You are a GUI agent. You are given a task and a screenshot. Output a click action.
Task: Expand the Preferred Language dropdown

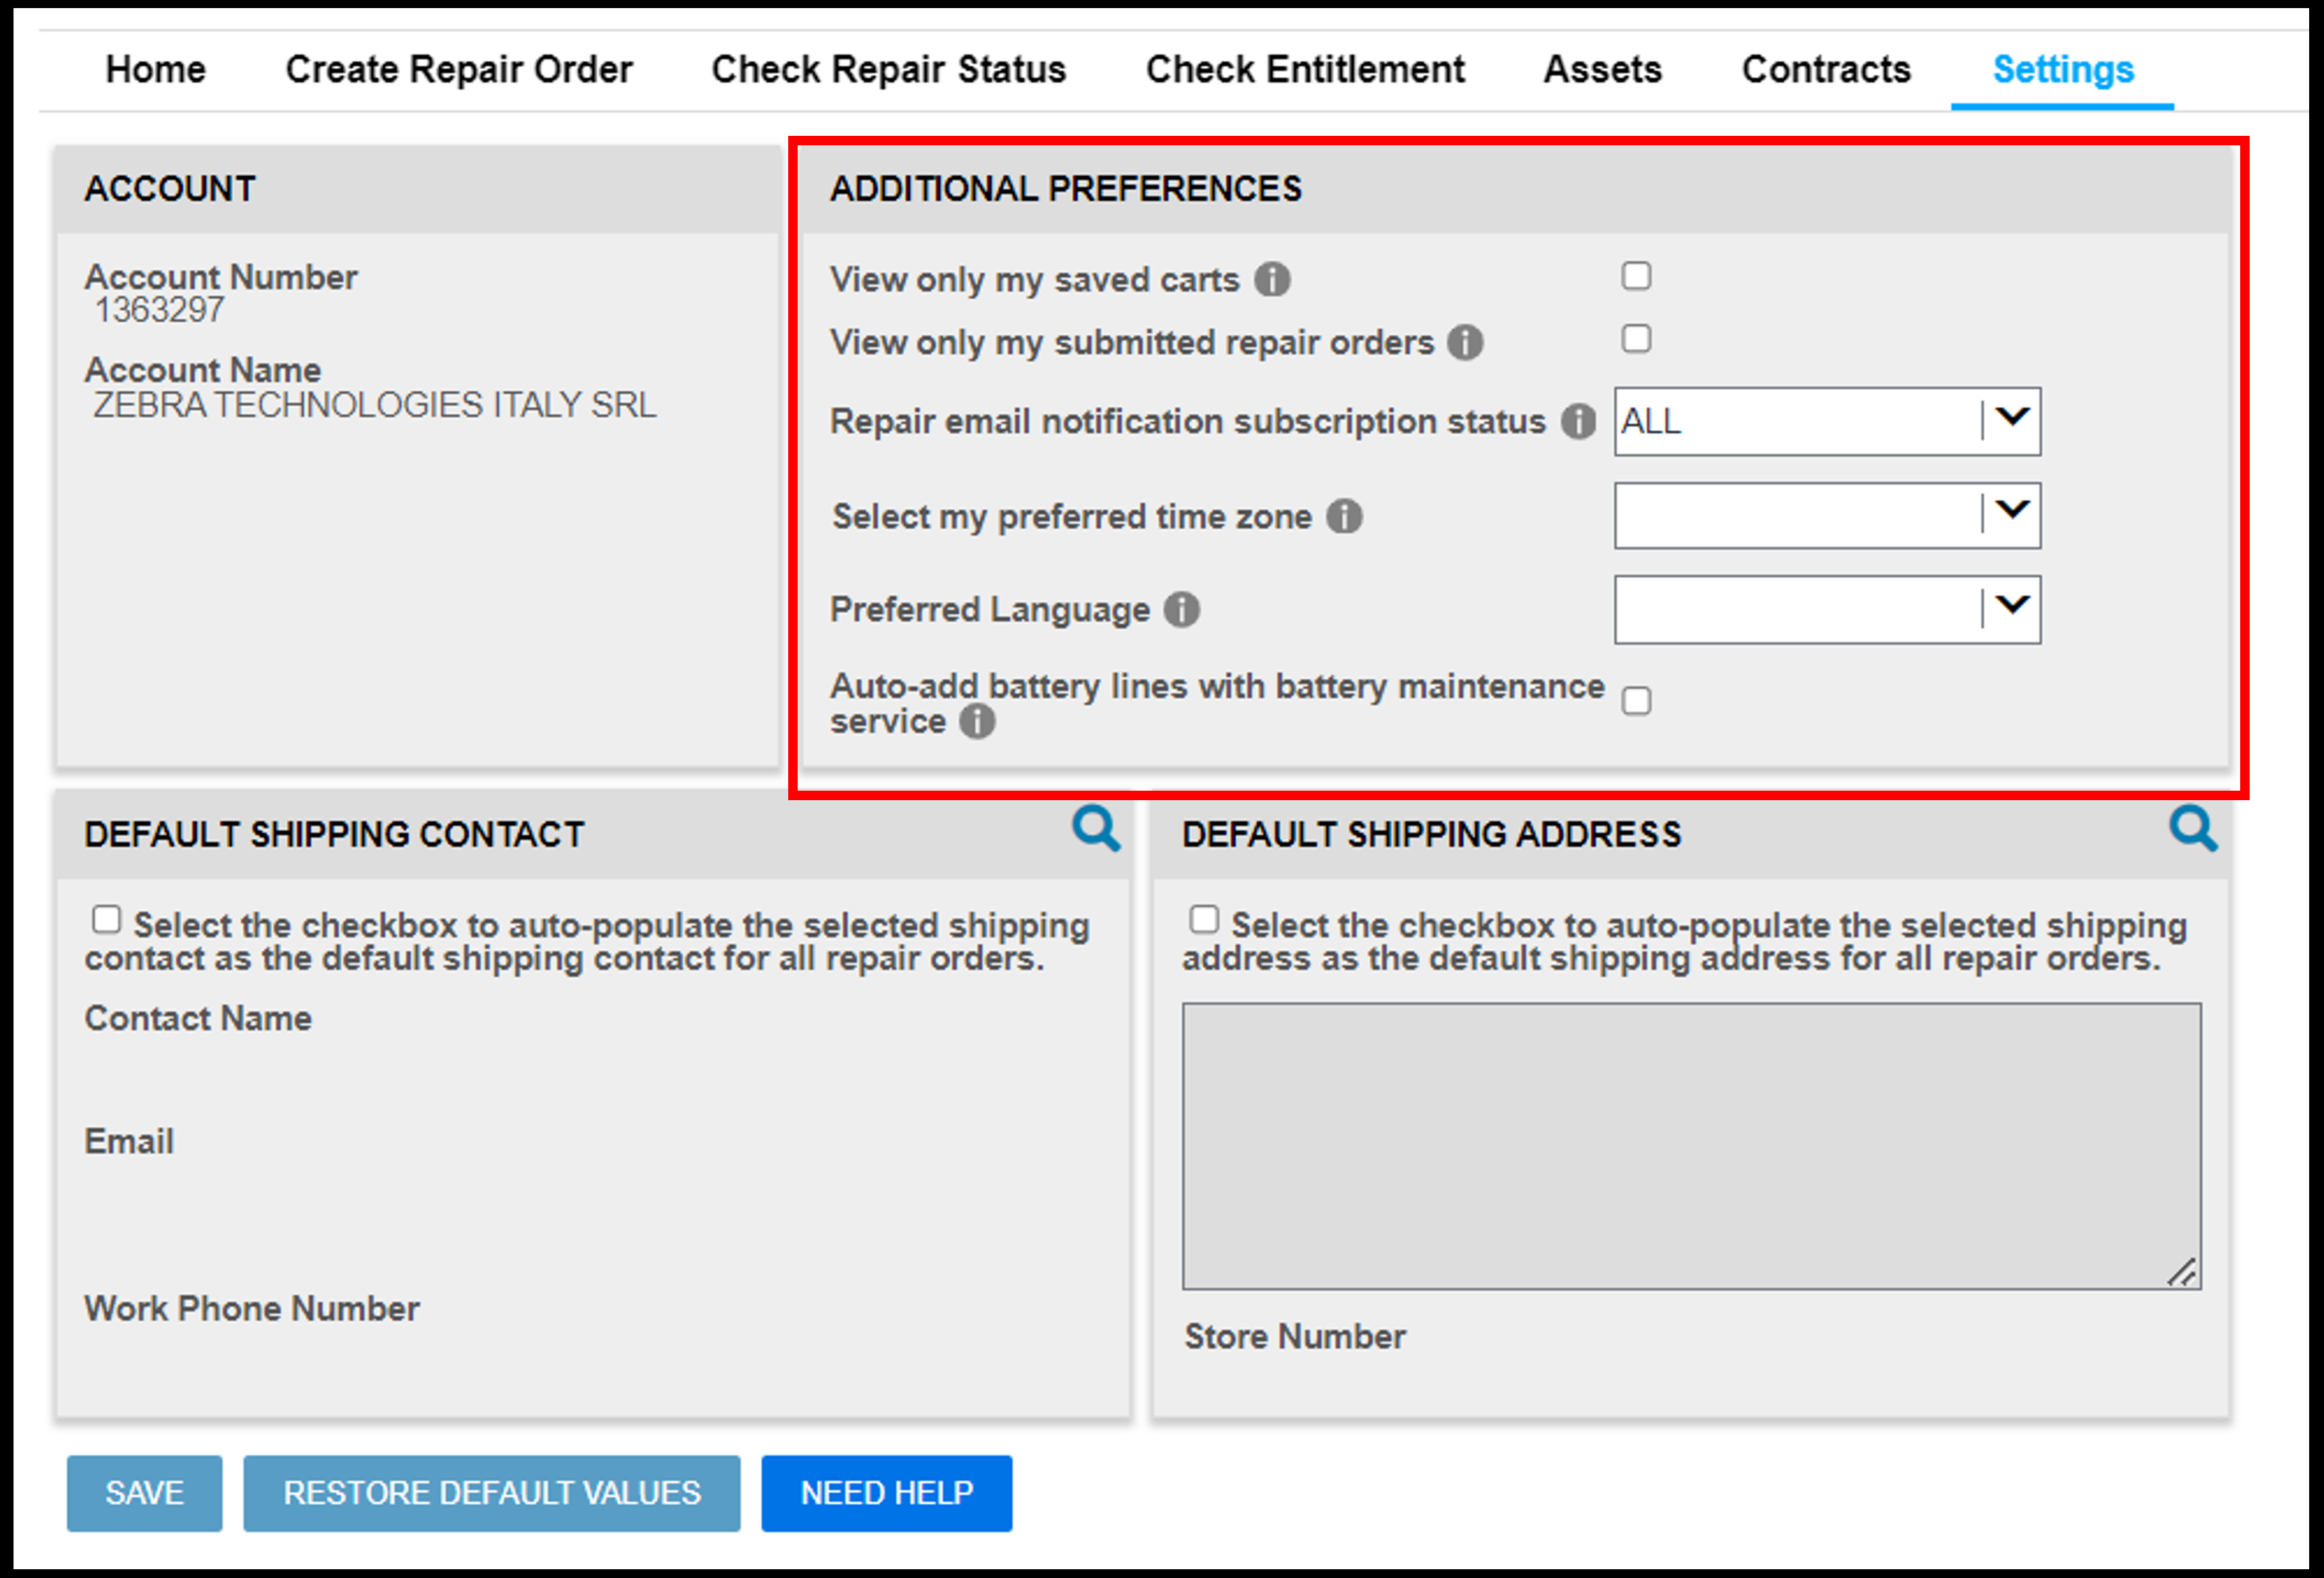[x=1827, y=609]
